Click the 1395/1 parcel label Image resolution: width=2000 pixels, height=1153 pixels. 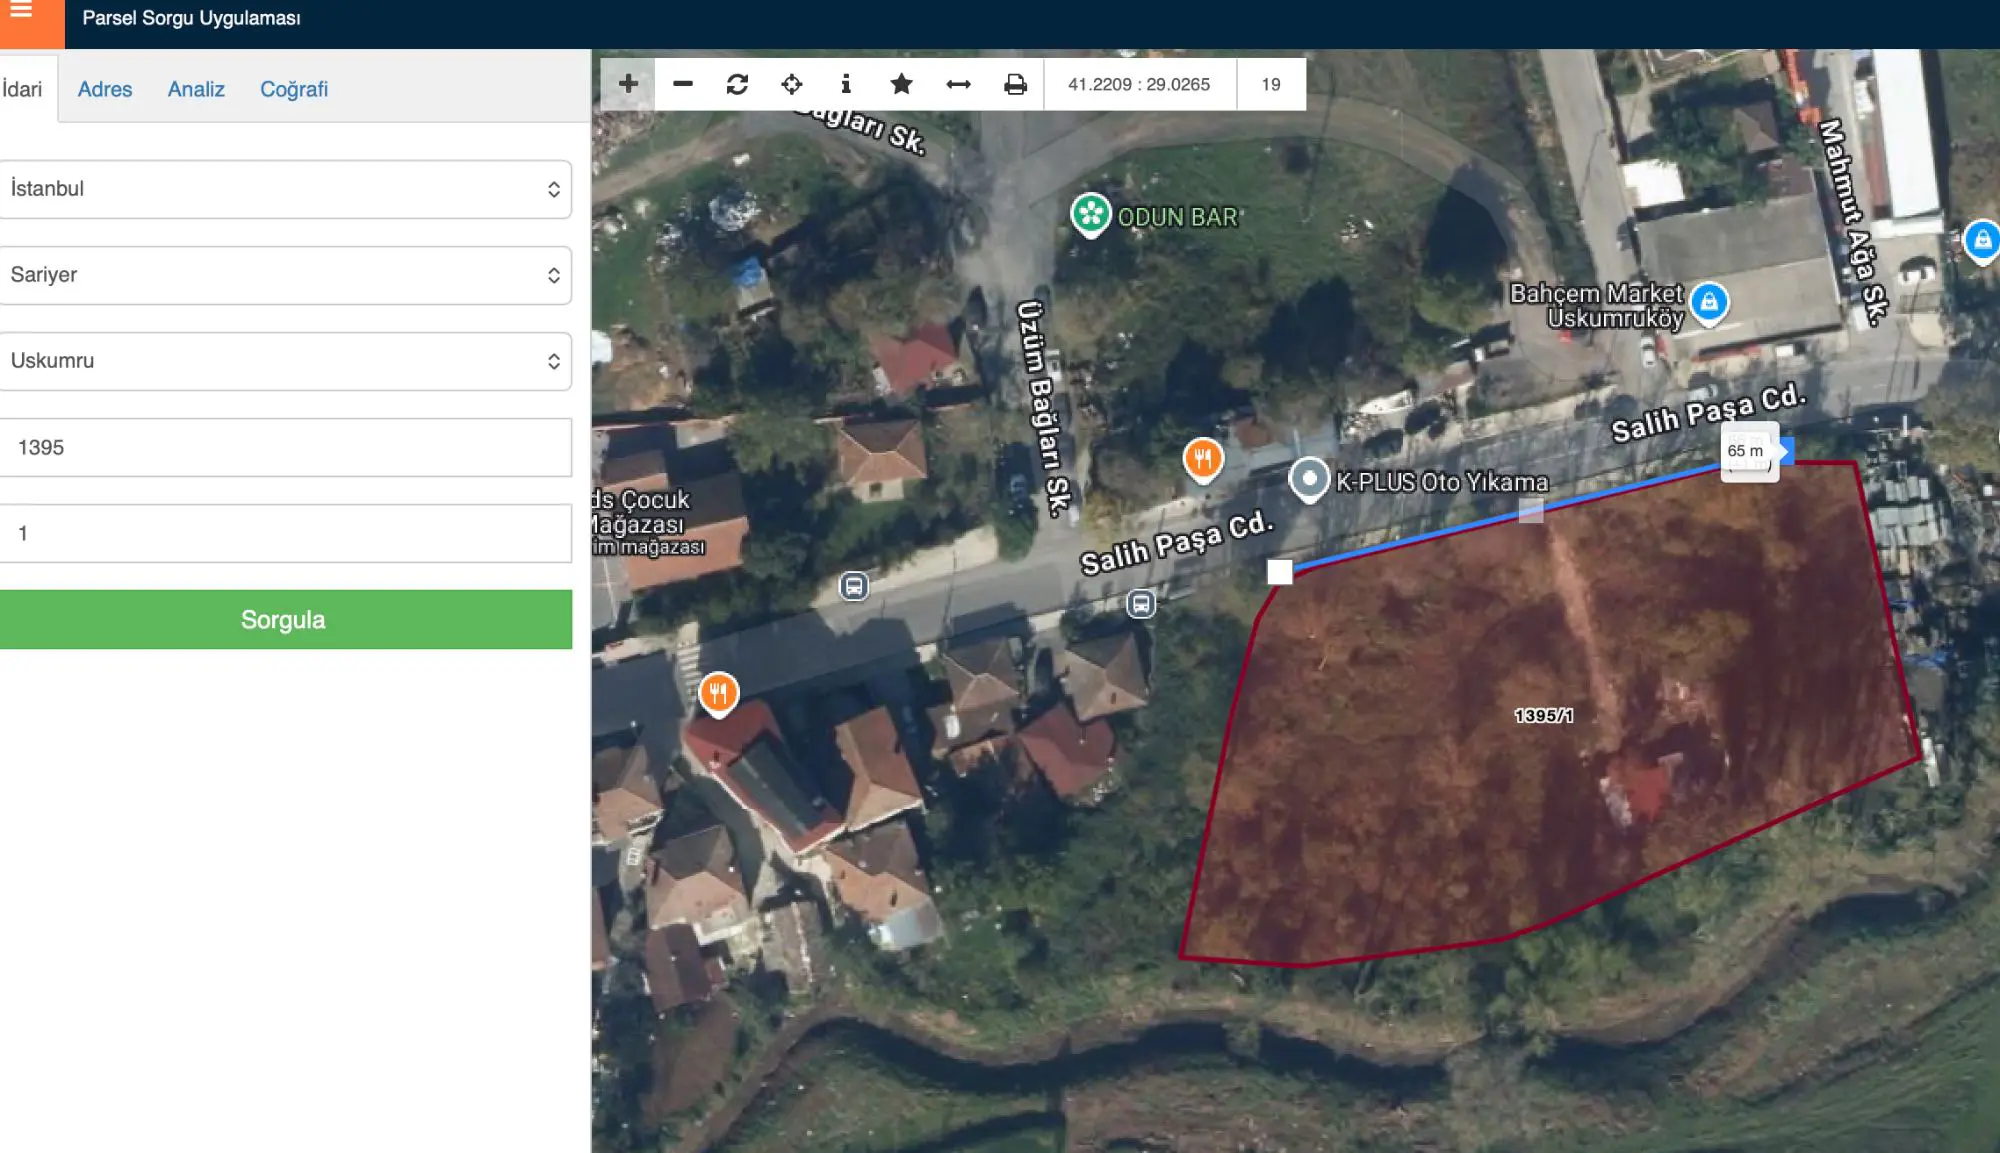1543,716
